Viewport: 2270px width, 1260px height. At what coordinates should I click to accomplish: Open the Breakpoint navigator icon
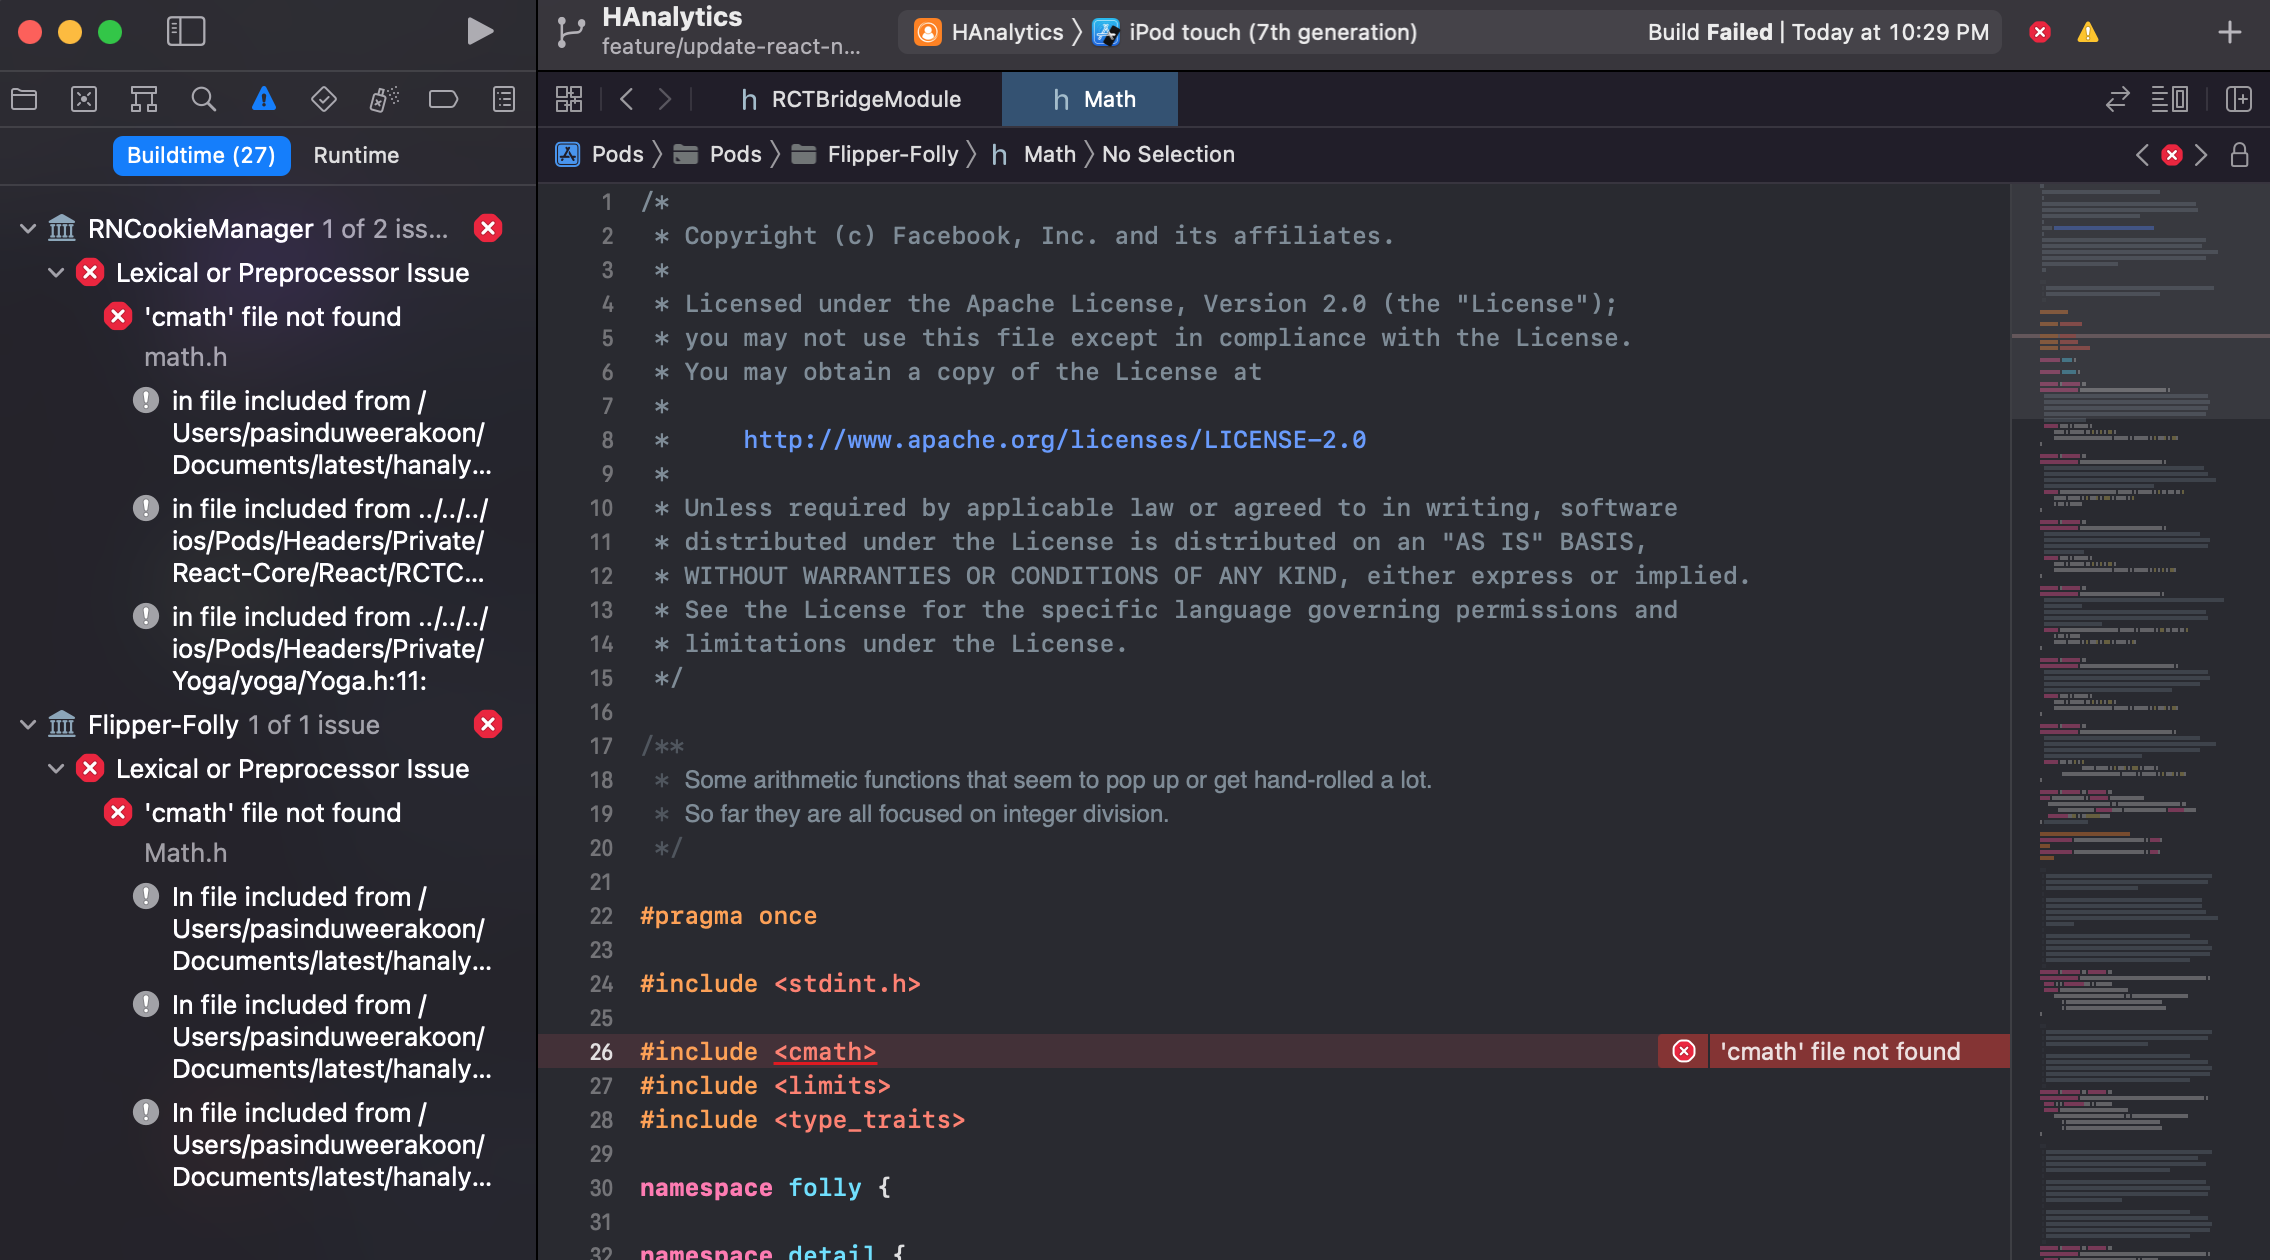443,99
